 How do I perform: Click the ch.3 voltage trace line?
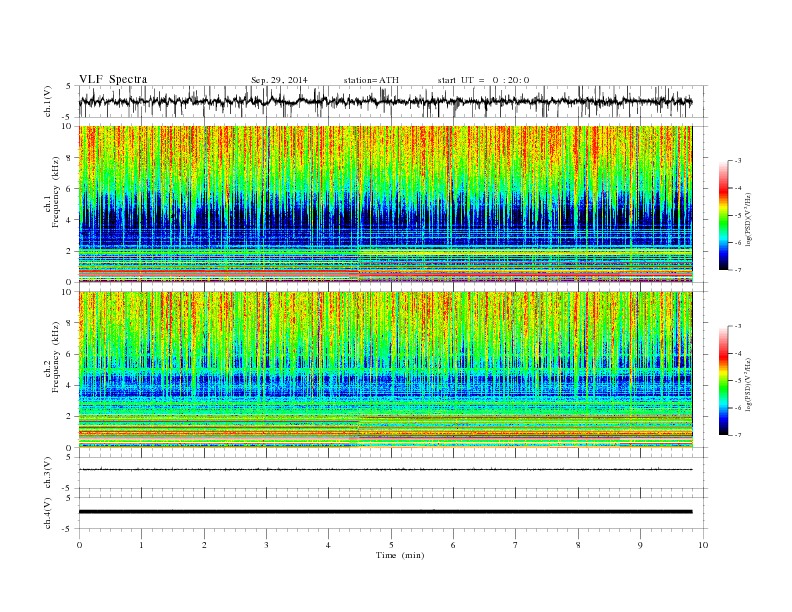pyautogui.click(x=385, y=470)
